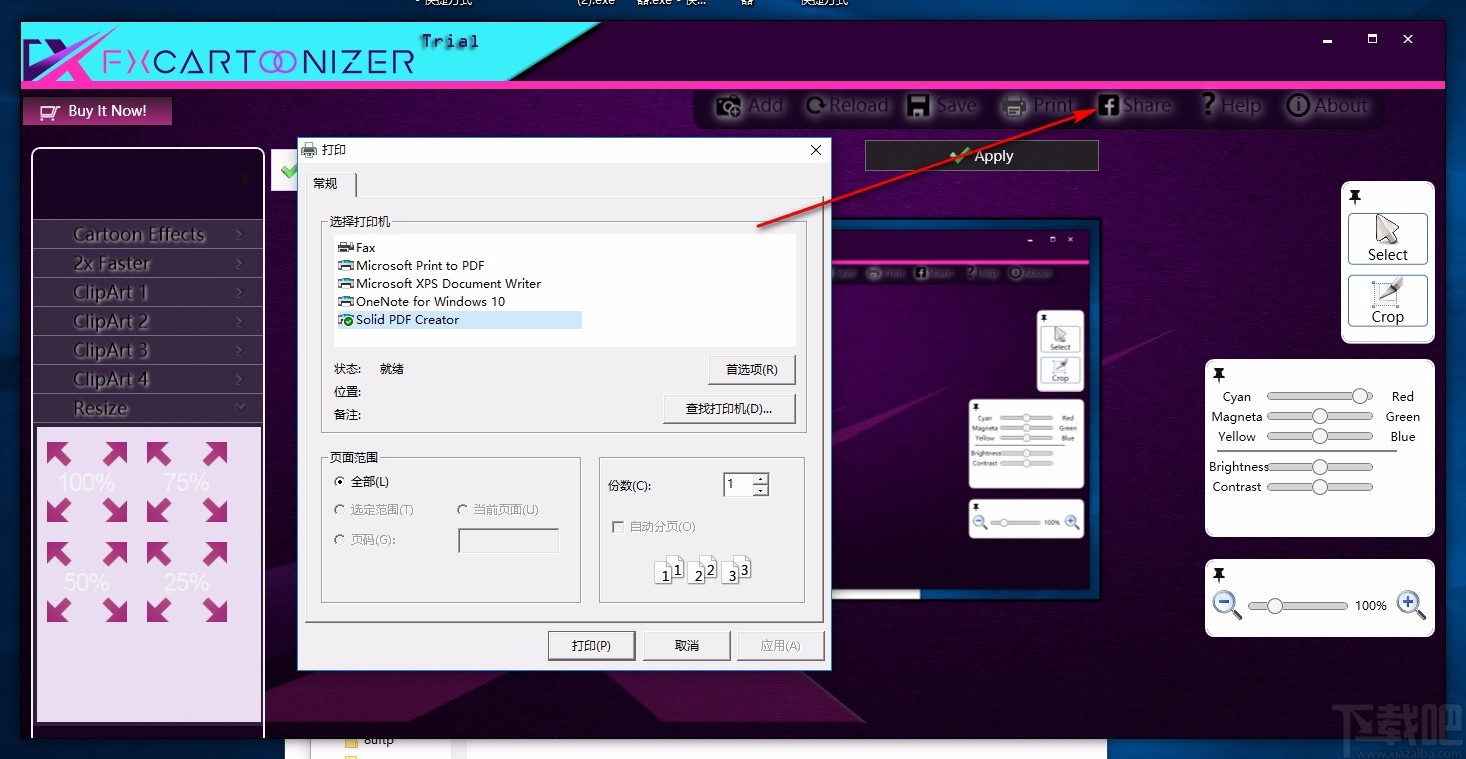Adjust the Contrast slider

tap(1320, 487)
